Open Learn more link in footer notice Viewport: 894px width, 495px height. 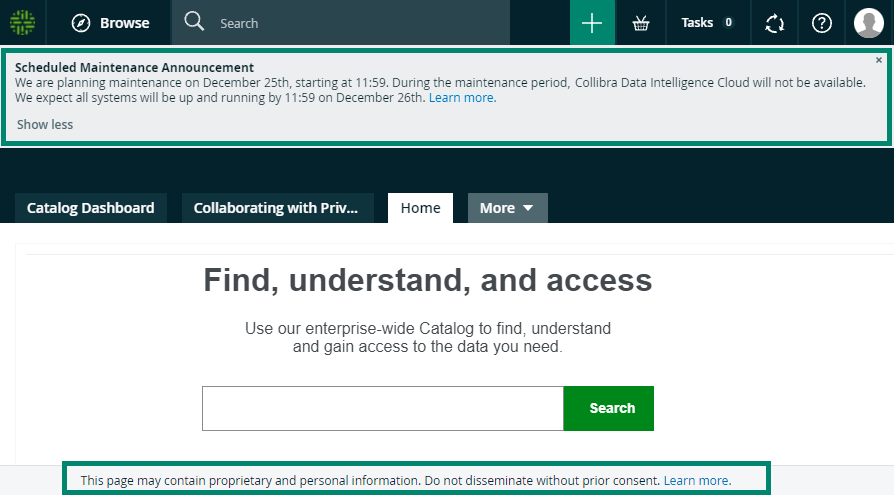tap(697, 481)
